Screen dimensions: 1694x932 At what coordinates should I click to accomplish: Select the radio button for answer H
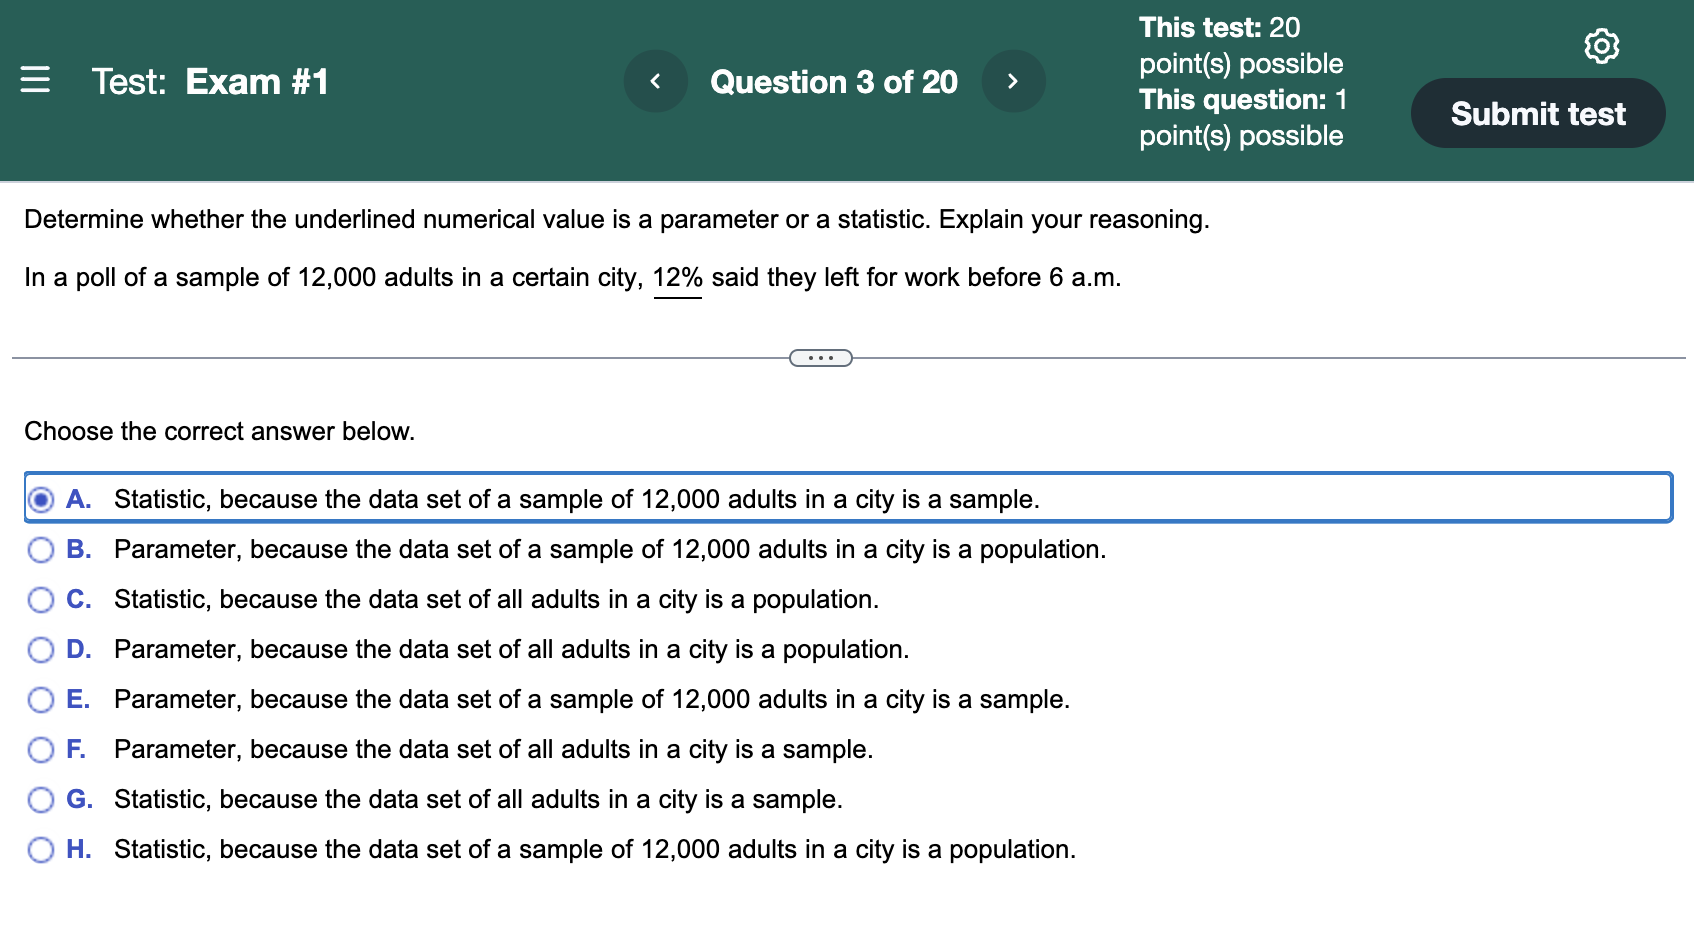(x=42, y=849)
